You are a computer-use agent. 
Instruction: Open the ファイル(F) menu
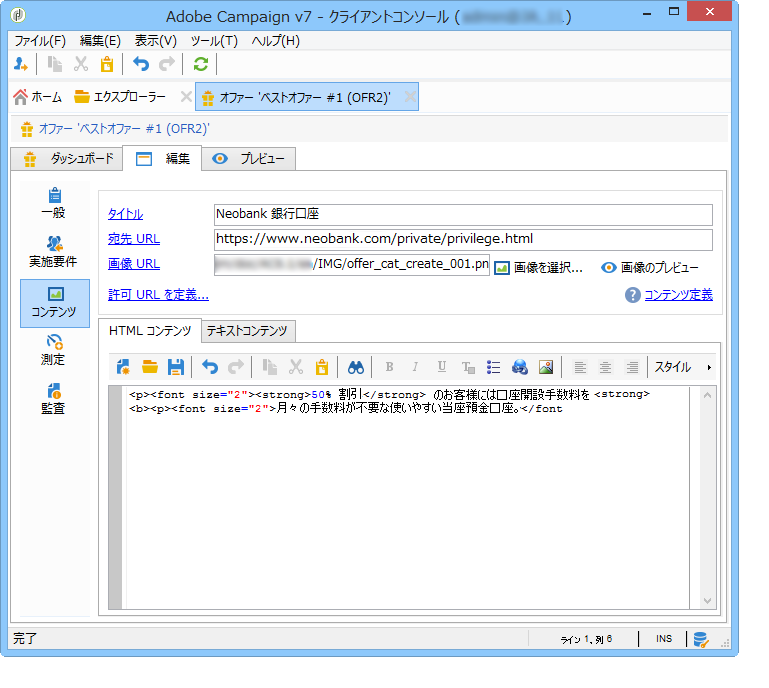pyautogui.click(x=40, y=41)
